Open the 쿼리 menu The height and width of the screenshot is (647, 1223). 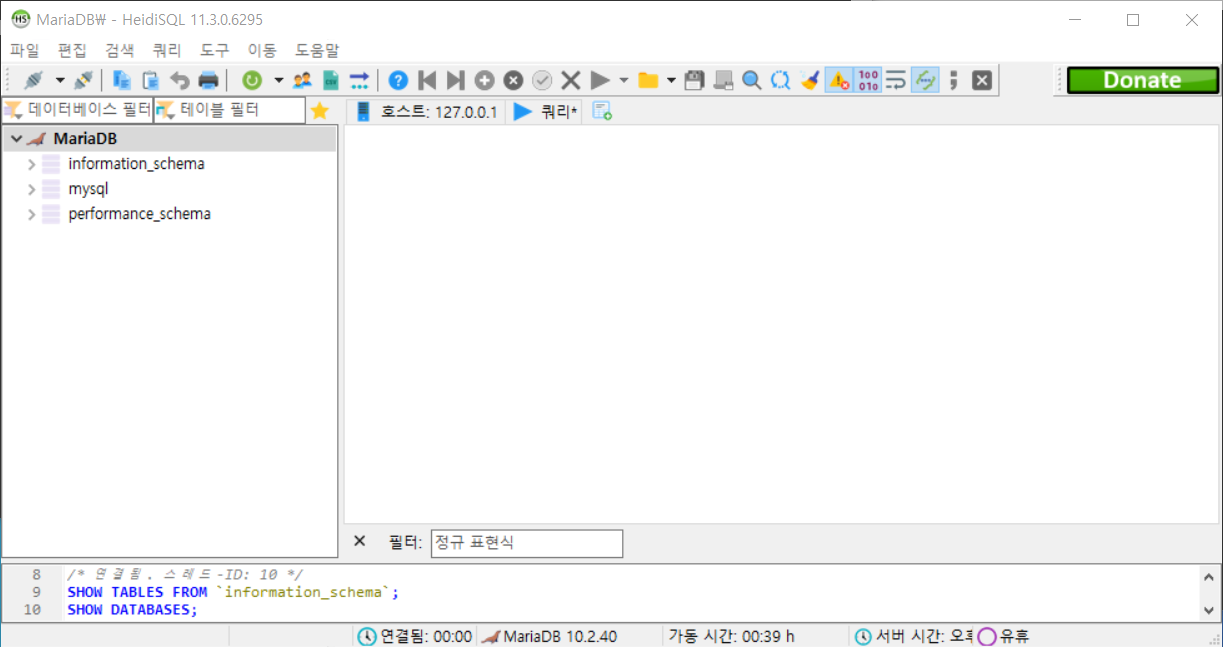[167, 49]
